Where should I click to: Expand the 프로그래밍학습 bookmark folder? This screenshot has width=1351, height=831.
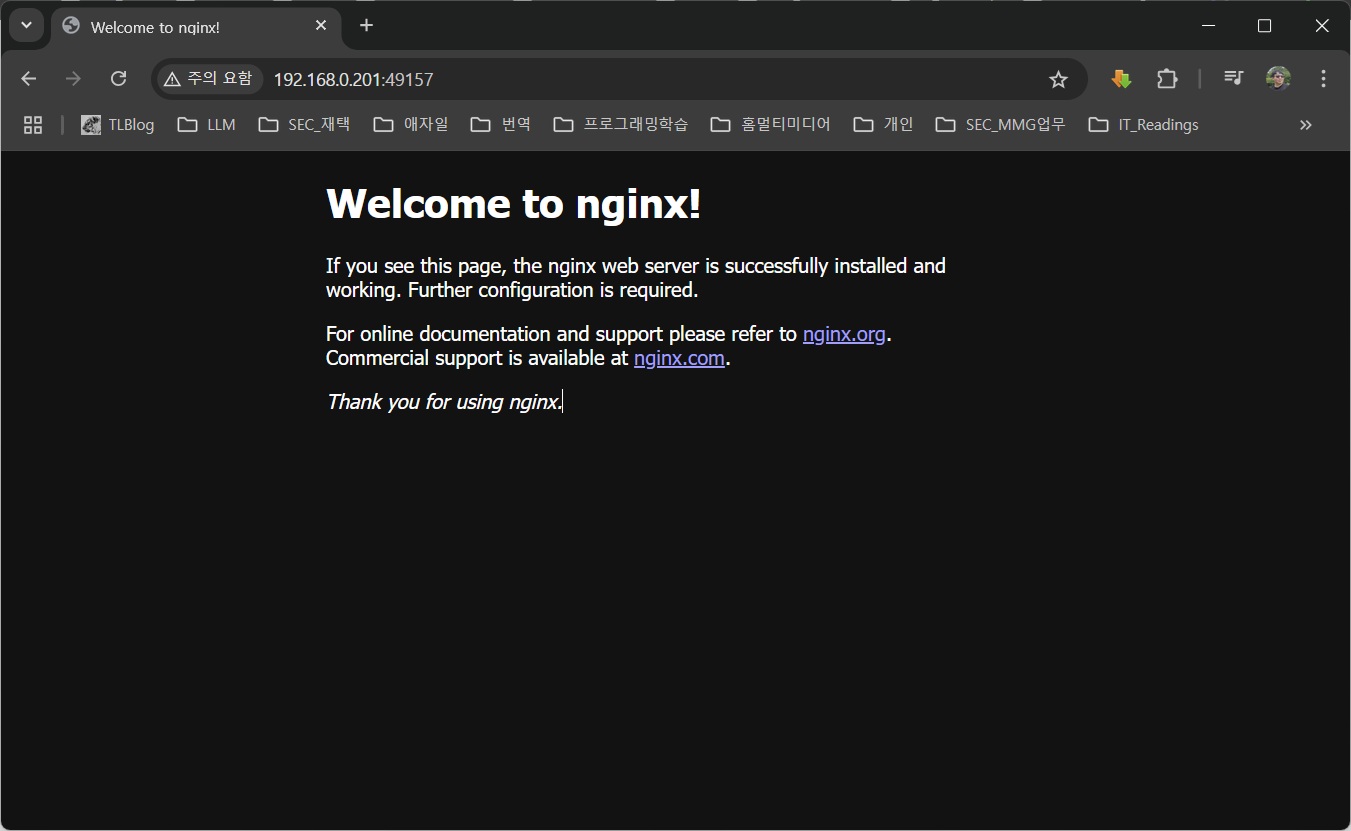click(x=621, y=125)
